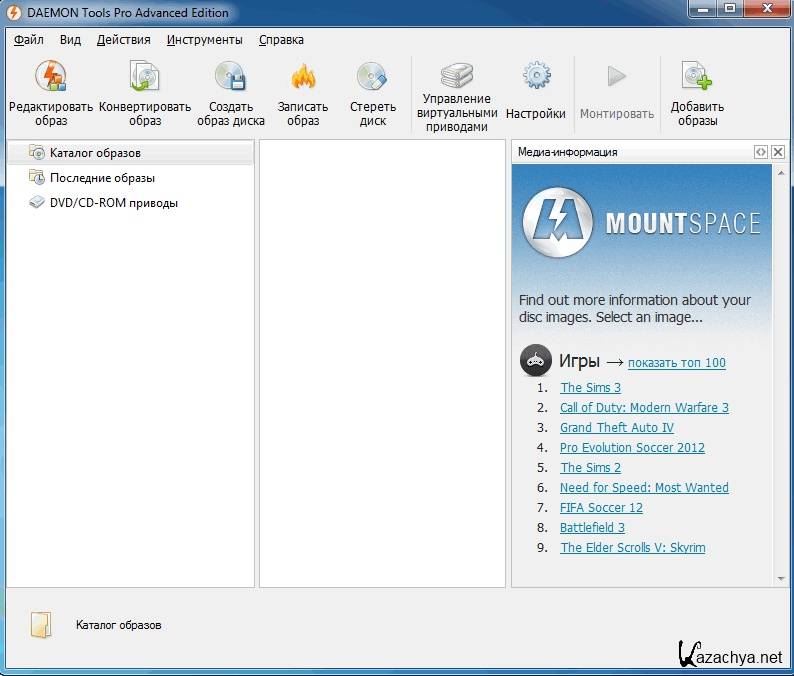Open the Grand Theft Auto IV link
This screenshot has height=676, width=794.
(616, 428)
